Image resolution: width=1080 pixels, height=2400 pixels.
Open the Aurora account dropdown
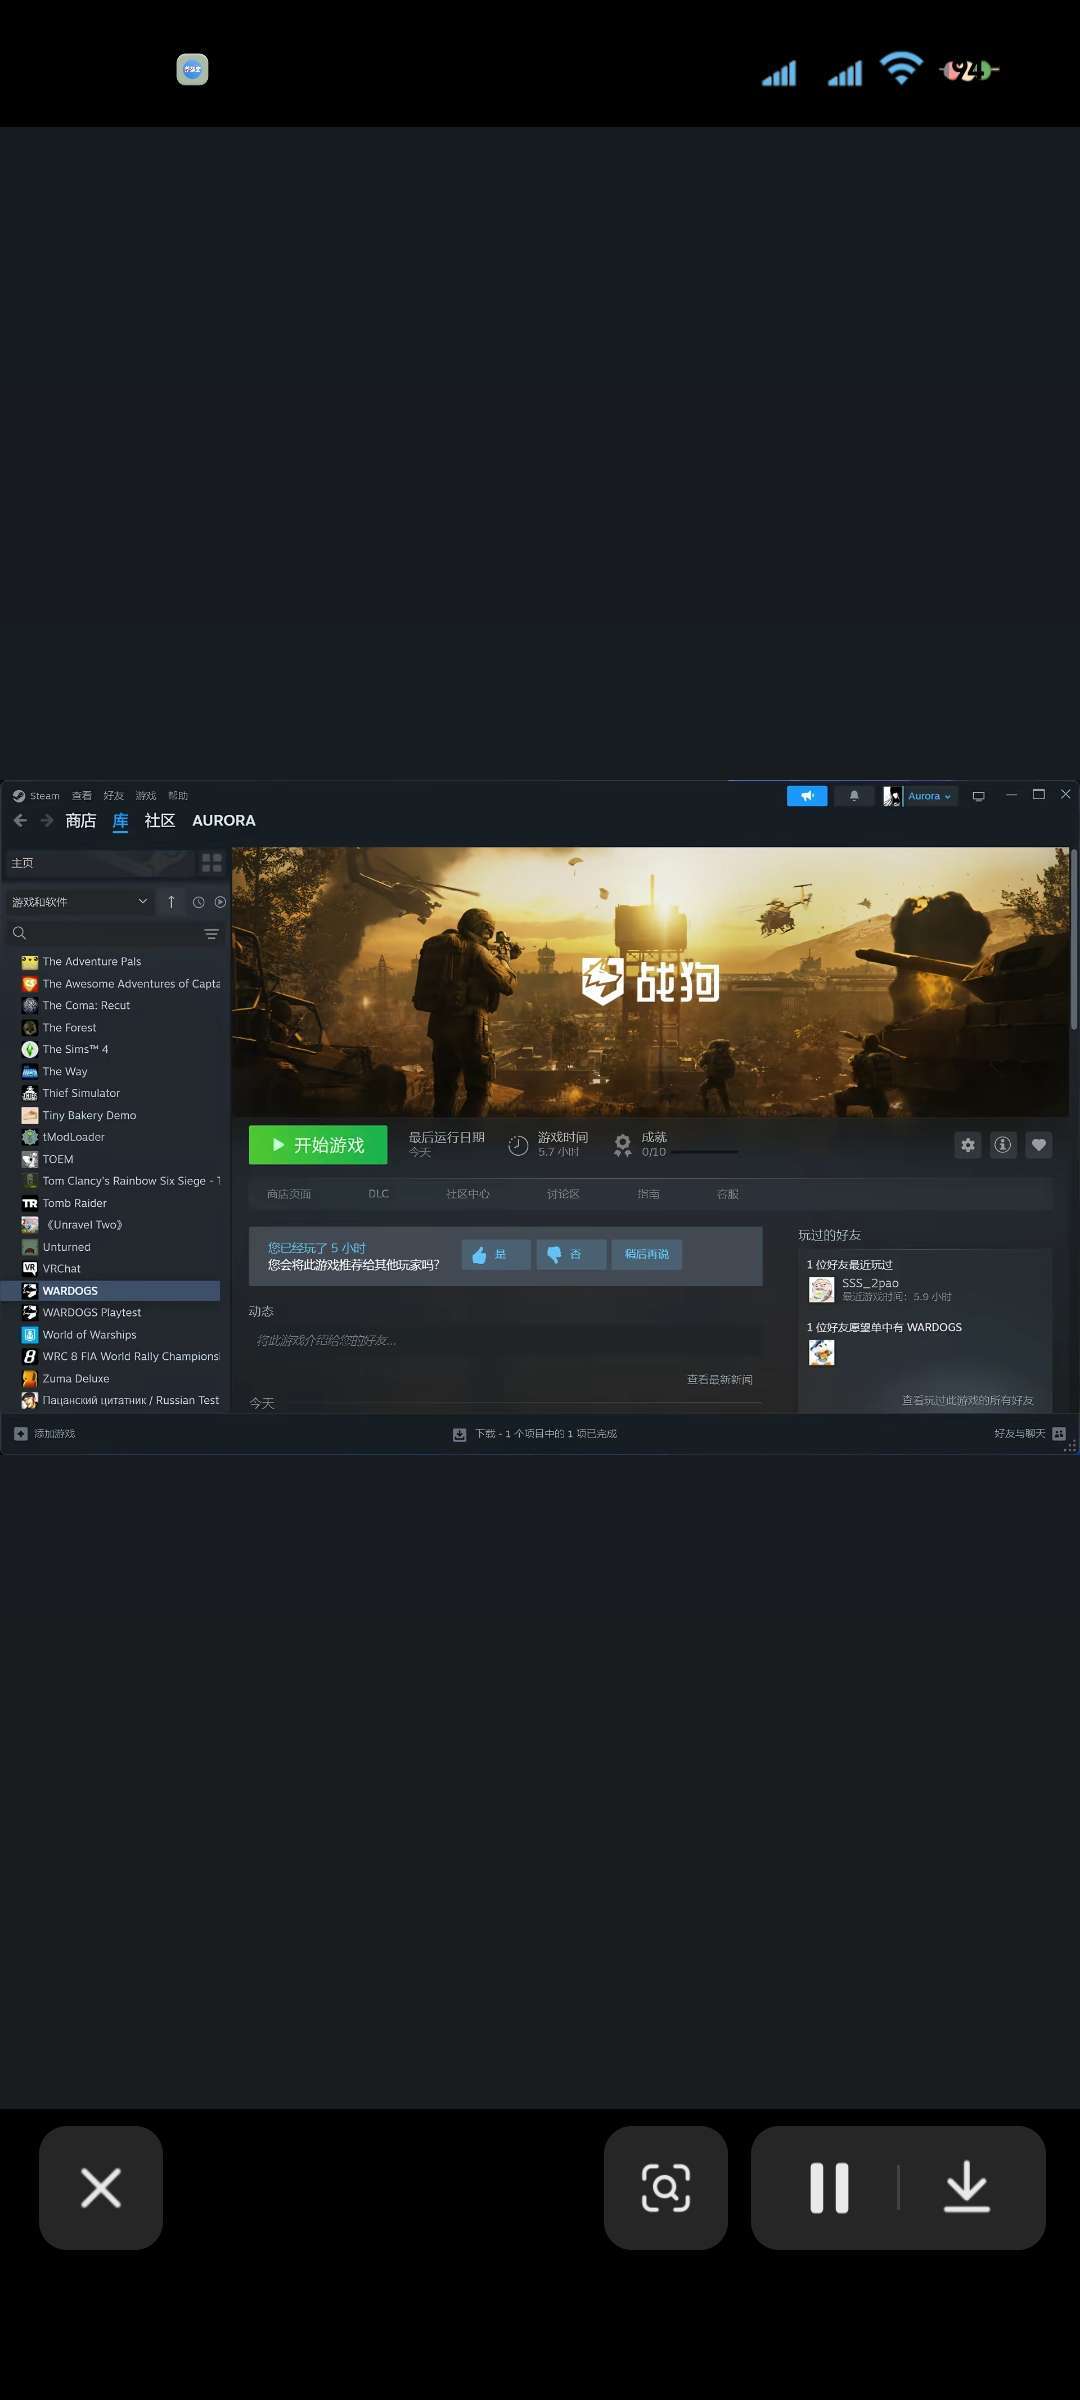tap(920, 796)
